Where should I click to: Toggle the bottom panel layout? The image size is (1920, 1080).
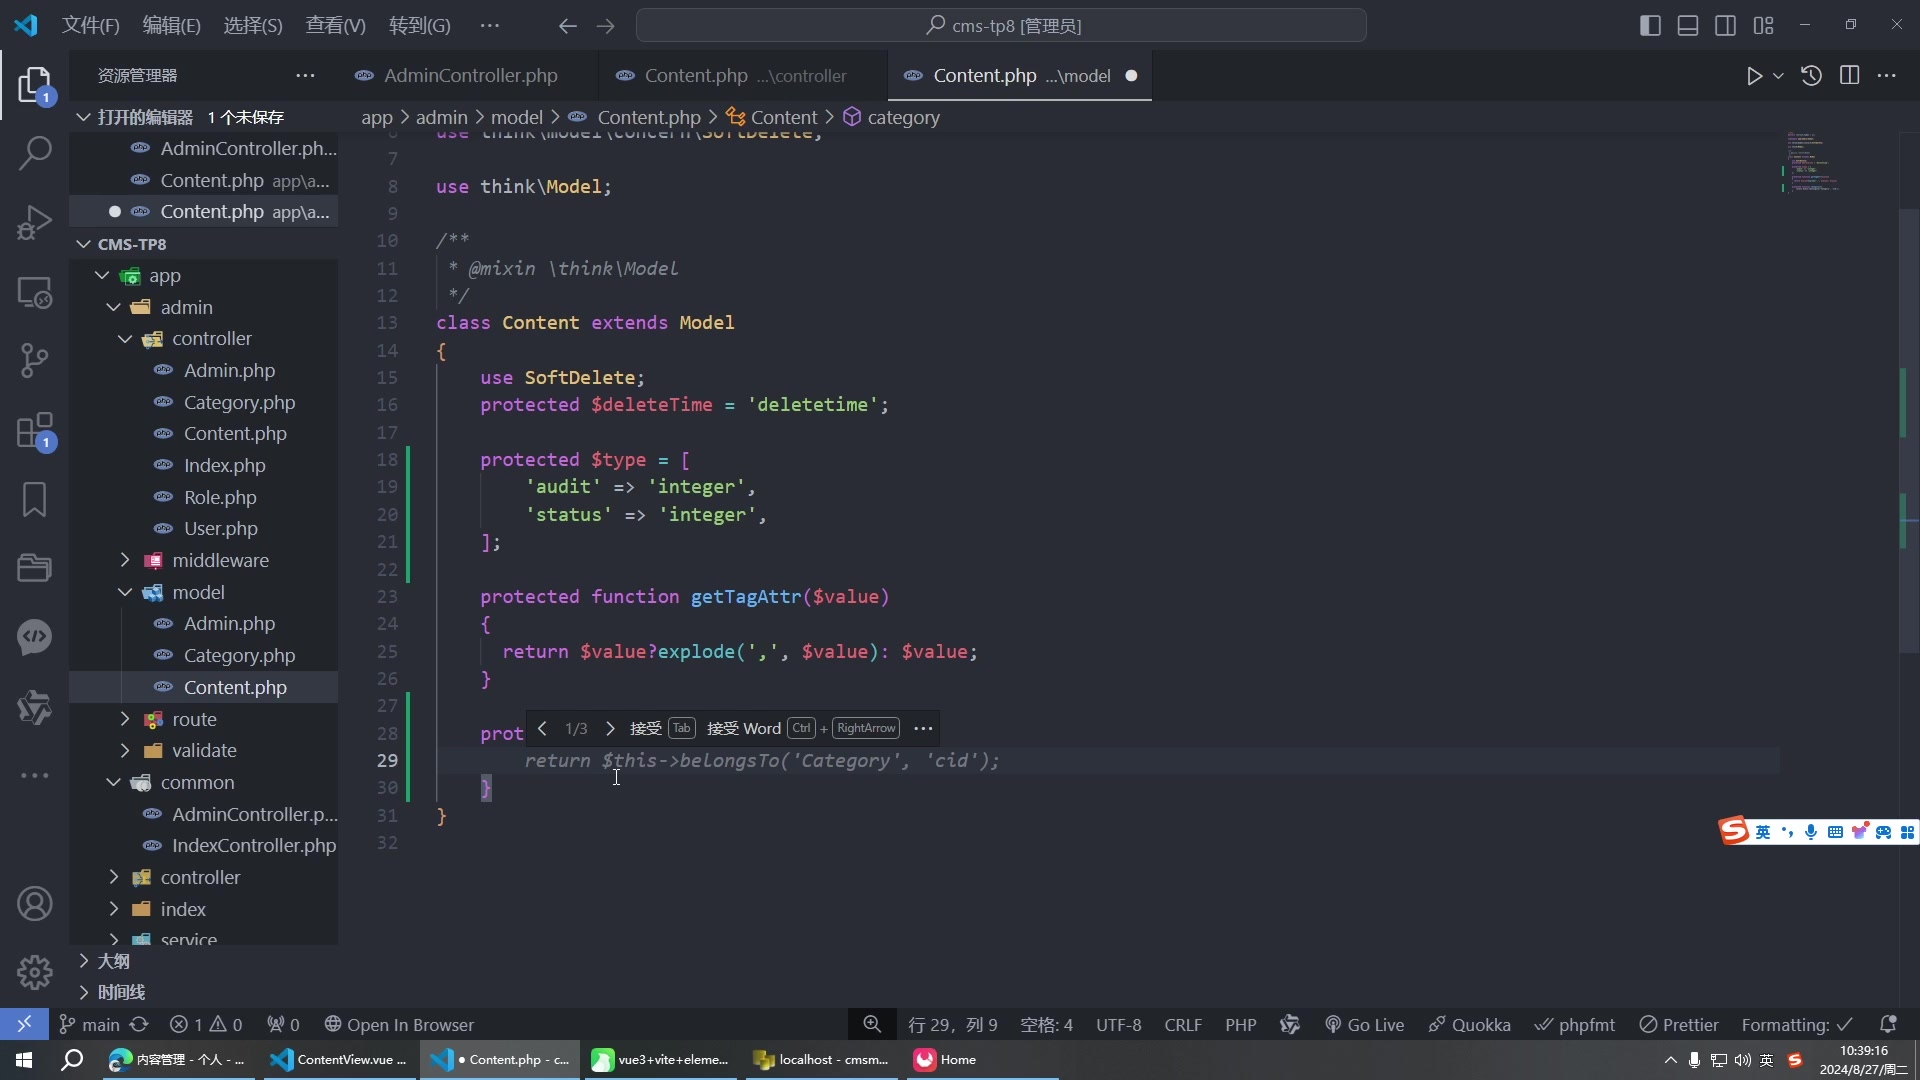1688,26
